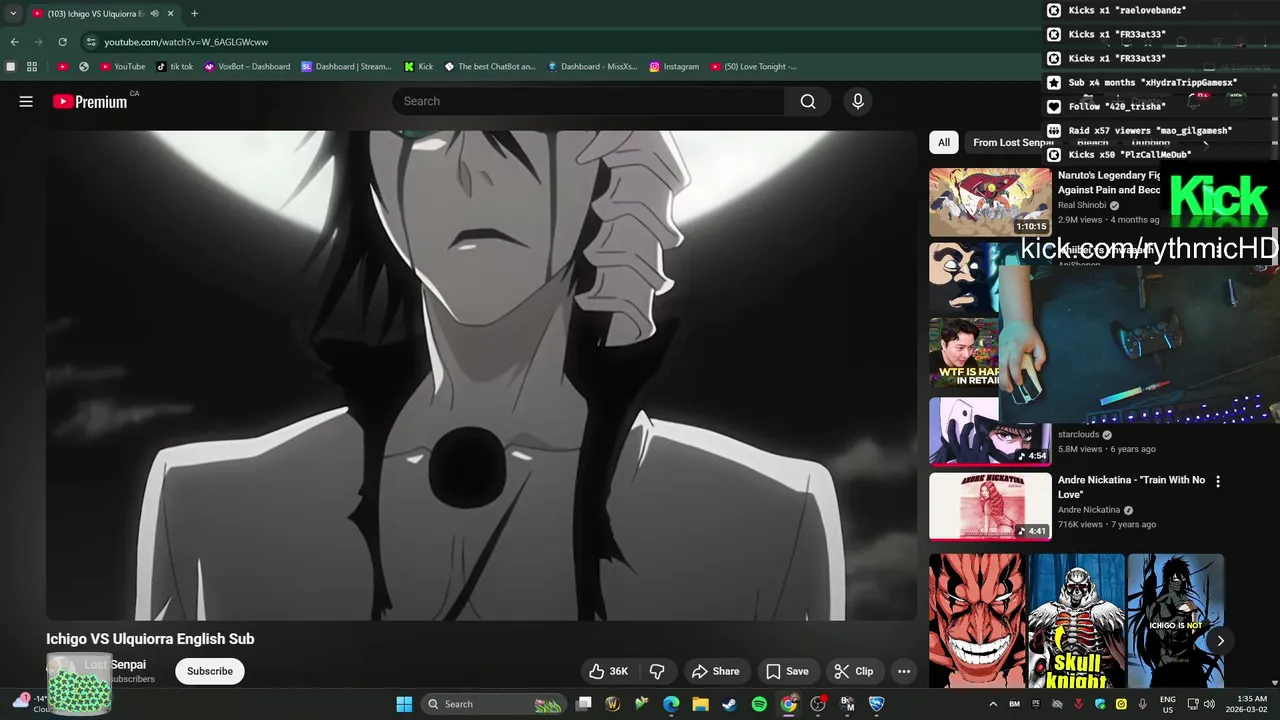Image resolution: width=1280 pixels, height=720 pixels.
Task: Open the ENG US language switcher
Action: pyautogui.click(x=1167, y=704)
